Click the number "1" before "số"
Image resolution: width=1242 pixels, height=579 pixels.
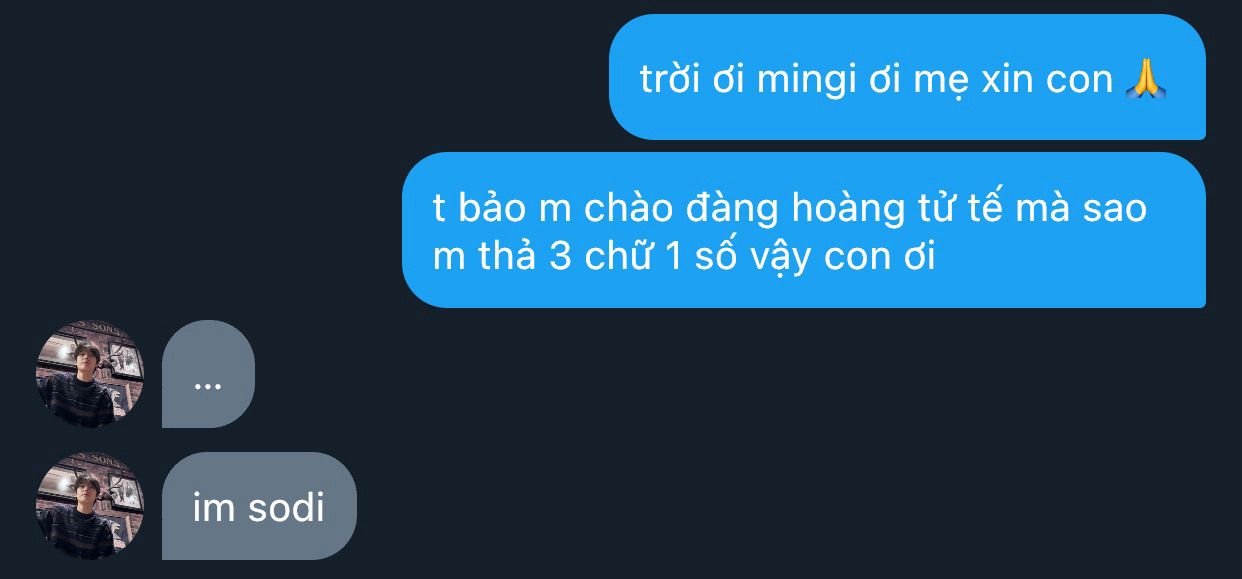tap(672, 257)
